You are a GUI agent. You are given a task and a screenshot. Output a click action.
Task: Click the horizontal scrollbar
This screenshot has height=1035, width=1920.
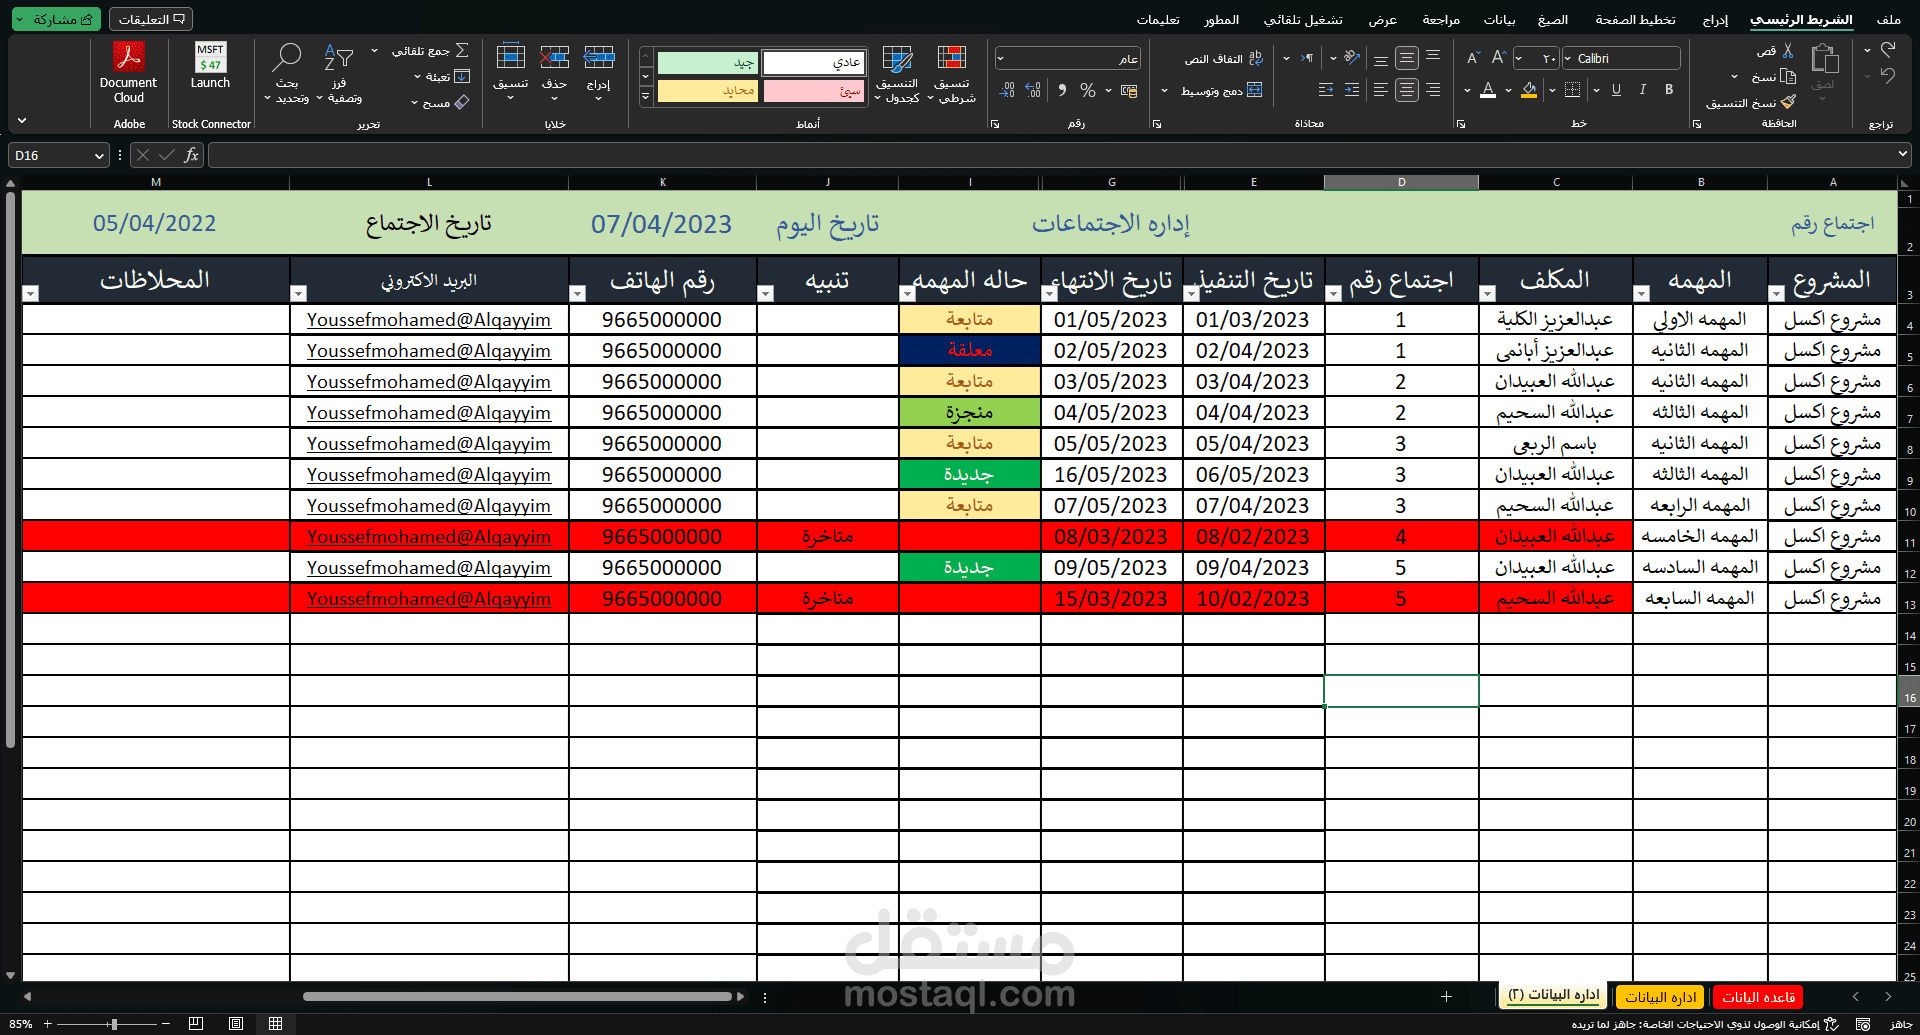517,996
